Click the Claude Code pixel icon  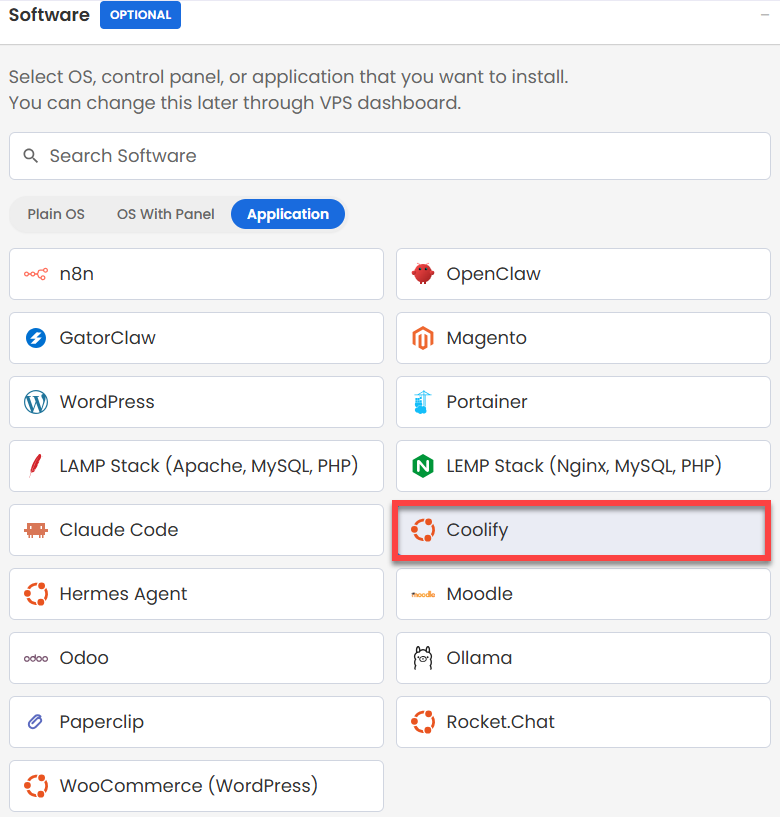coord(36,530)
